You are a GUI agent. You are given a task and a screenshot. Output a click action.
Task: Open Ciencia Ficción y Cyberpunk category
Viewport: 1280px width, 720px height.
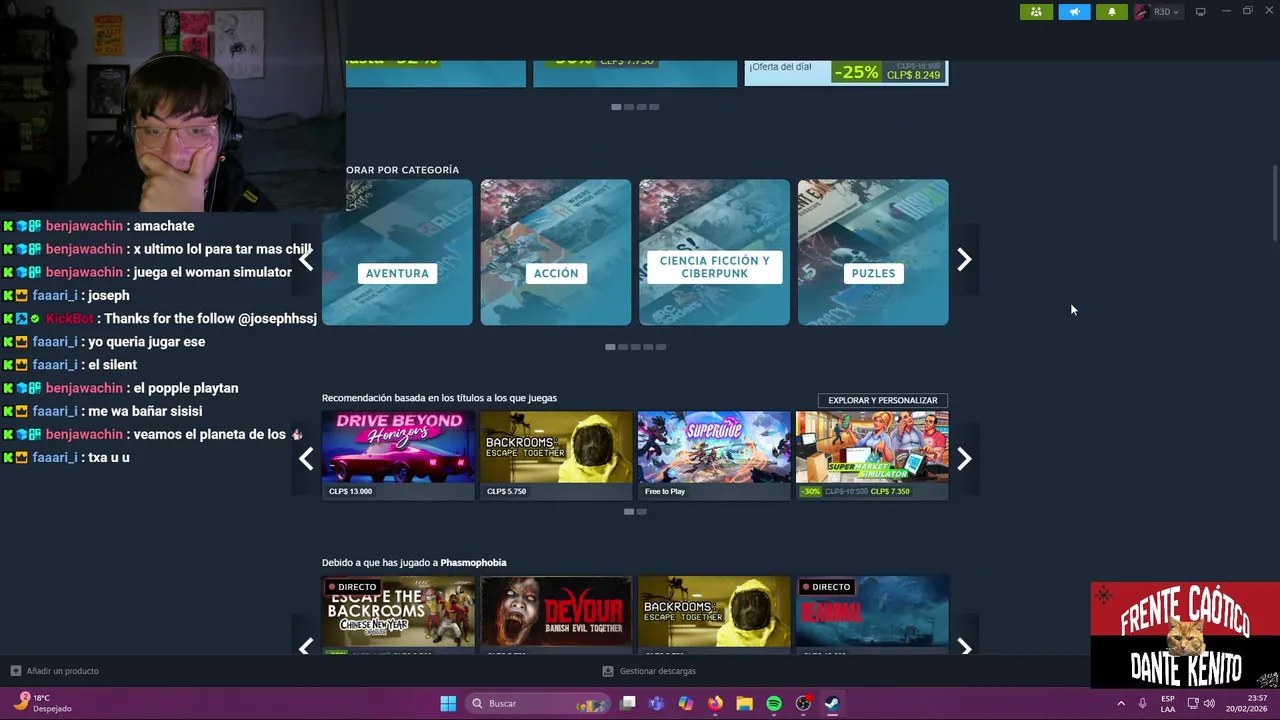pos(714,252)
